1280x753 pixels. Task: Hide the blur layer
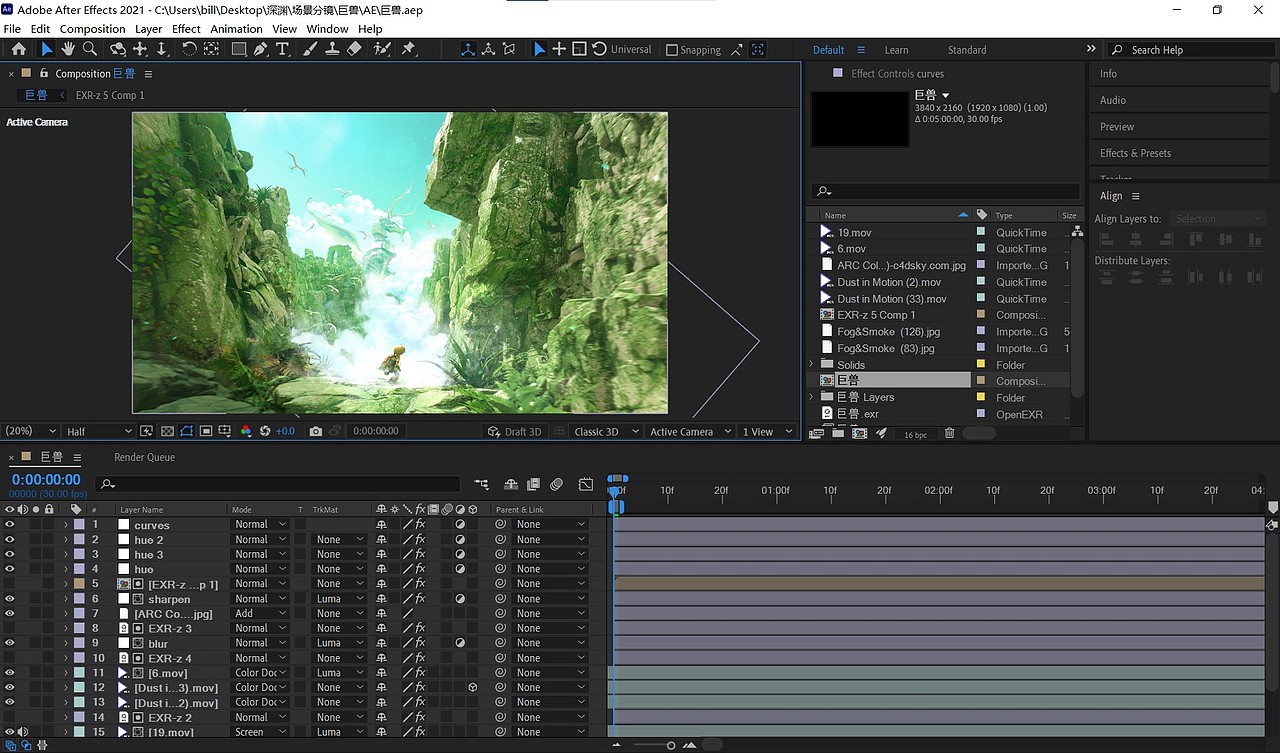[10, 642]
